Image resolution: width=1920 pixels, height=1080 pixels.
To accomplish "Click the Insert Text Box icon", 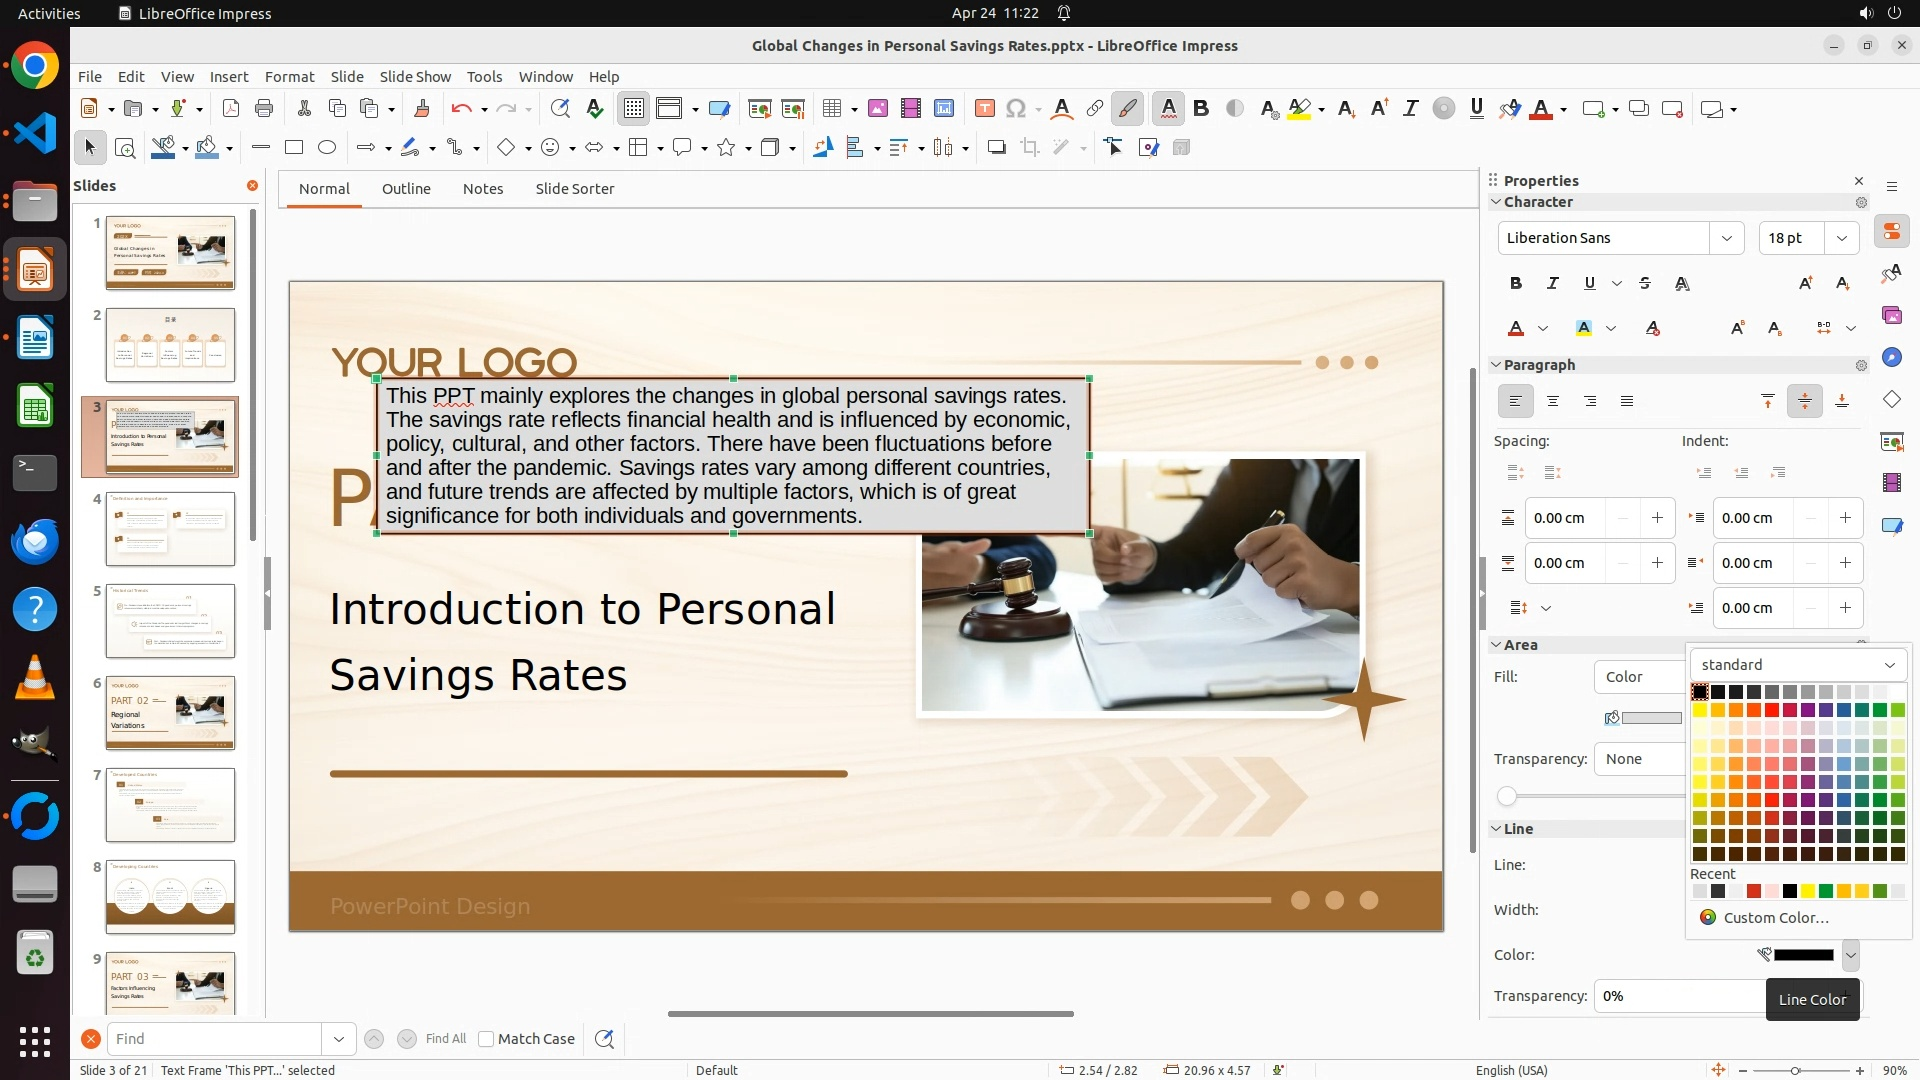I will [x=984, y=109].
